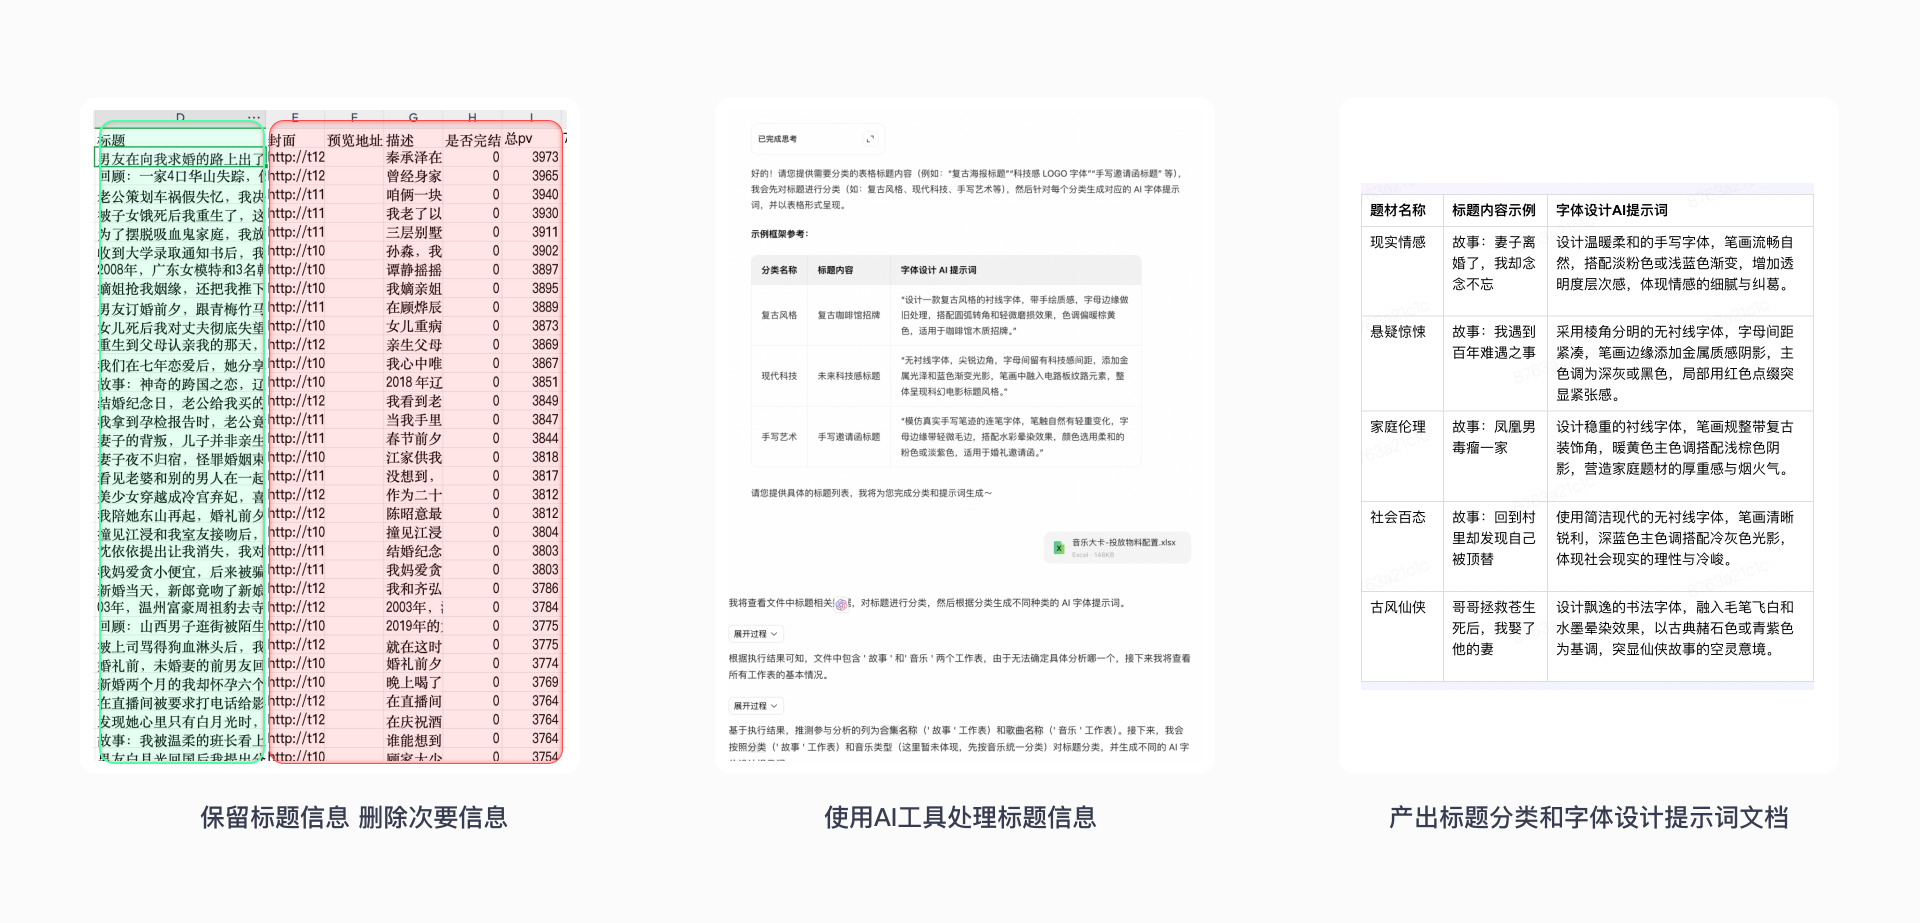Click the description cell 江家供我

(414, 457)
